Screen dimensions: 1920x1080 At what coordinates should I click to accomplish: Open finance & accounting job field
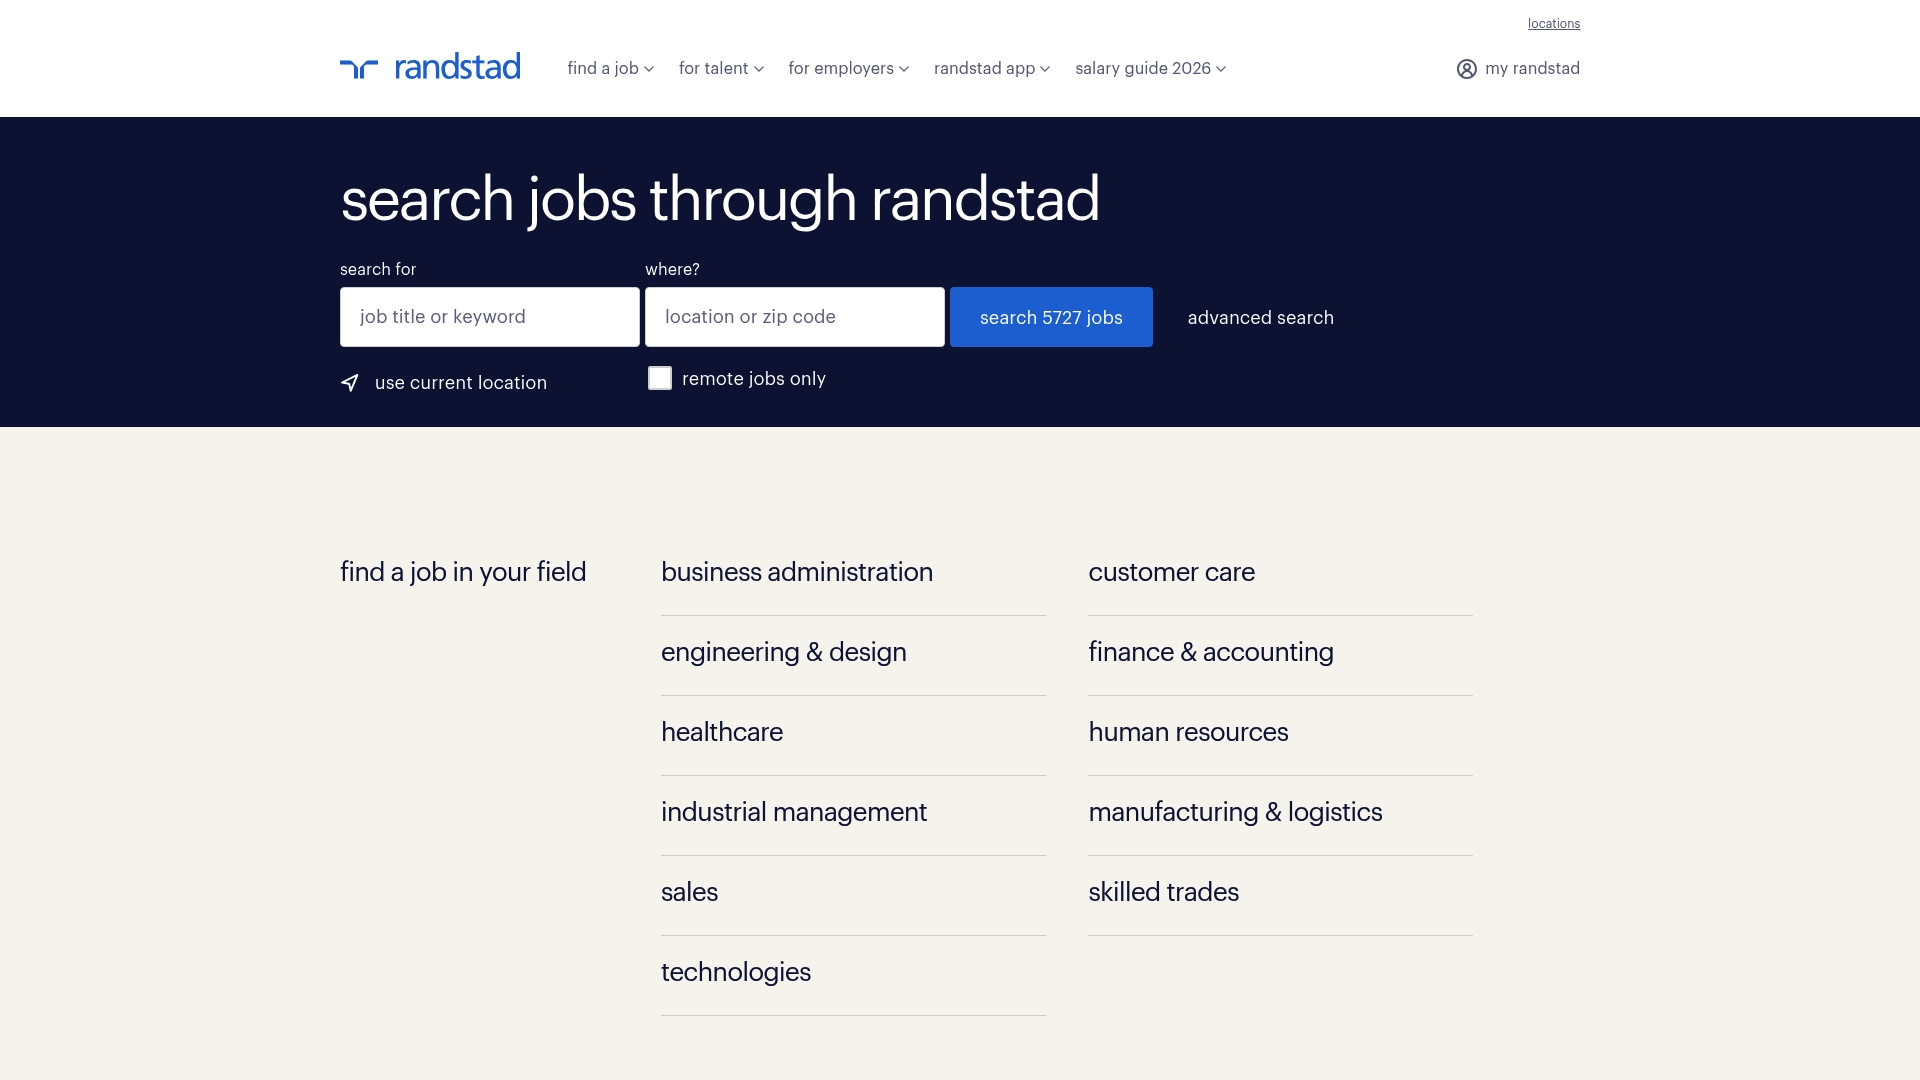1211,652
